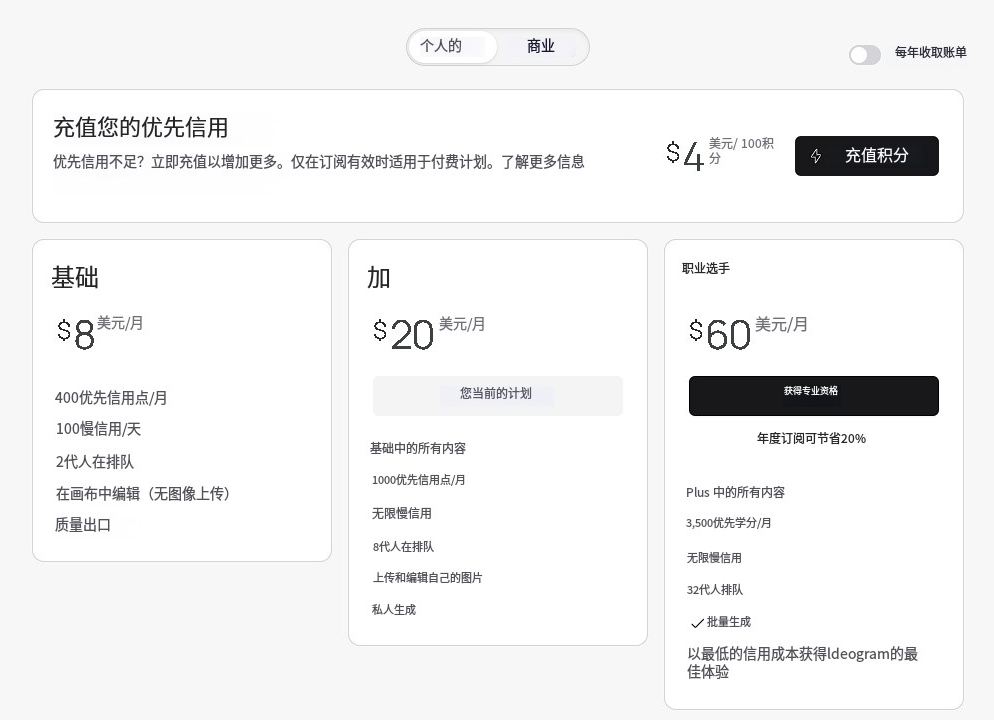Click the $4 per 100 积分 price
994x720 pixels.
click(719, 154)
